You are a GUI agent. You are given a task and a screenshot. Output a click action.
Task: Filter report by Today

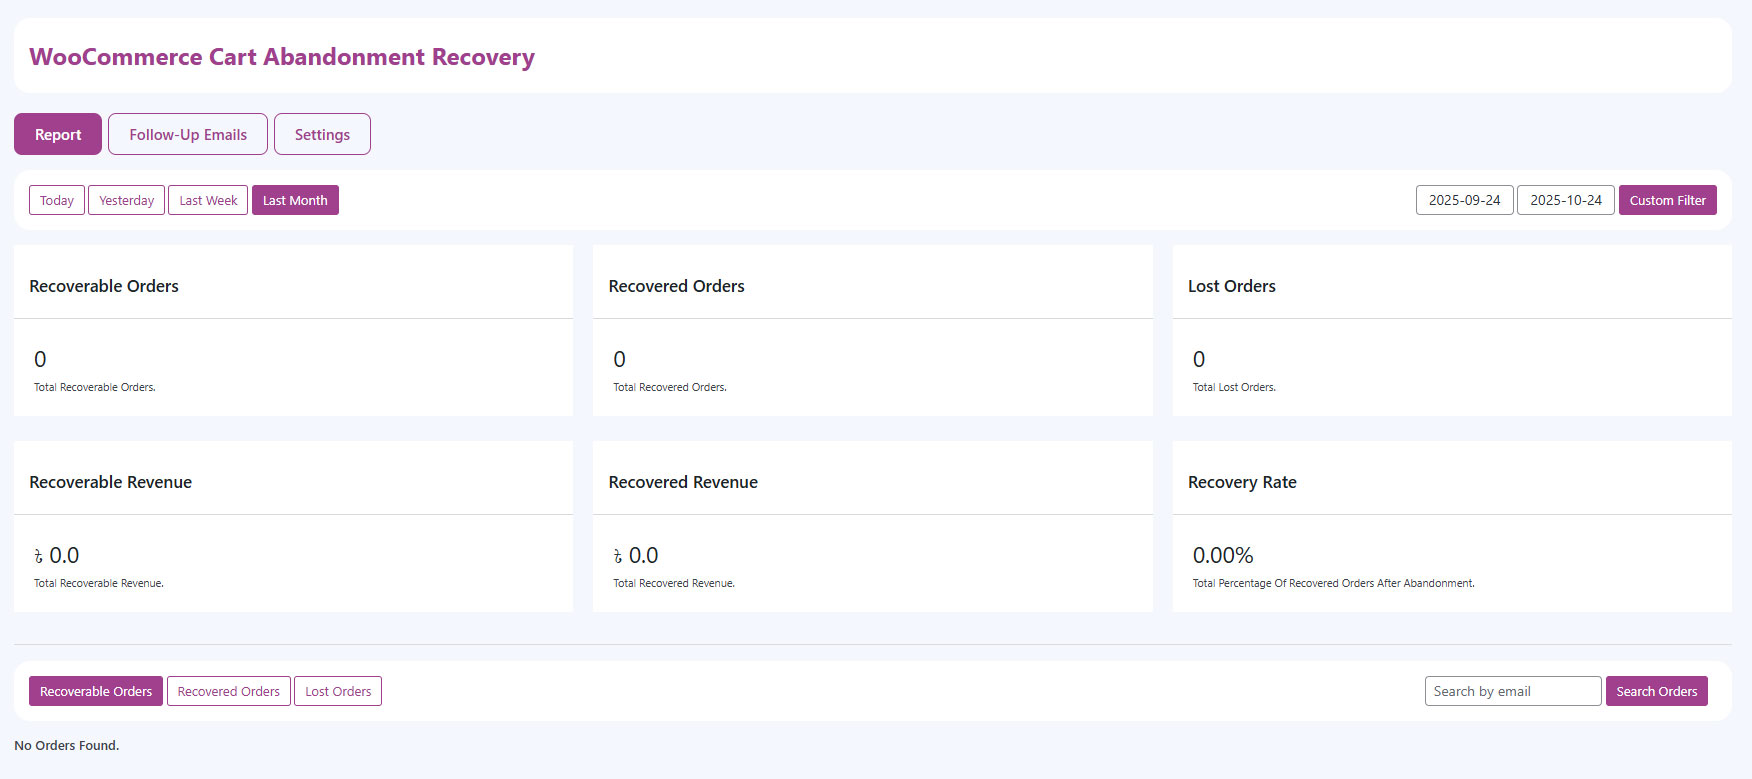click(x=57, y=200)
